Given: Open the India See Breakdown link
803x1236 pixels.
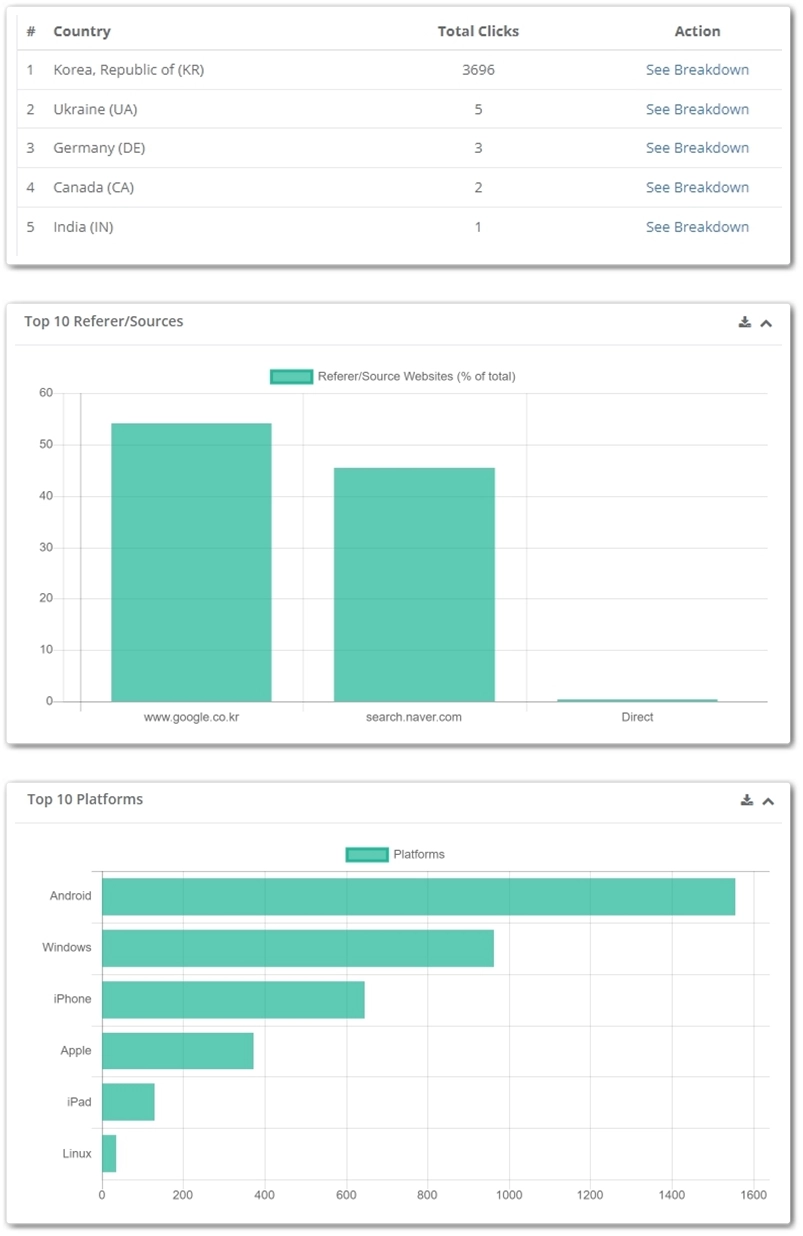Looking at the screenshot, I should pos(697,227).
